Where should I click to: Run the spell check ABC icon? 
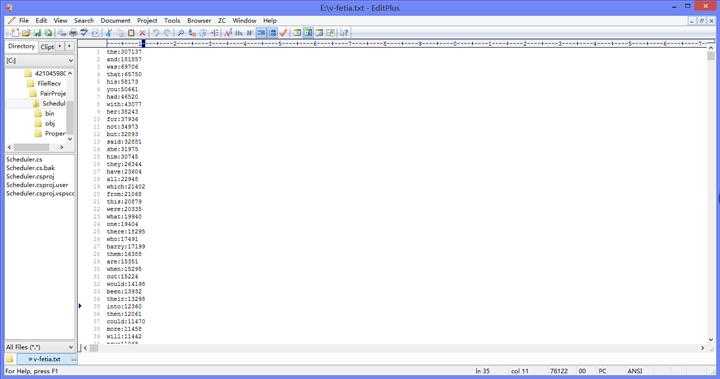tap(84, 33)
